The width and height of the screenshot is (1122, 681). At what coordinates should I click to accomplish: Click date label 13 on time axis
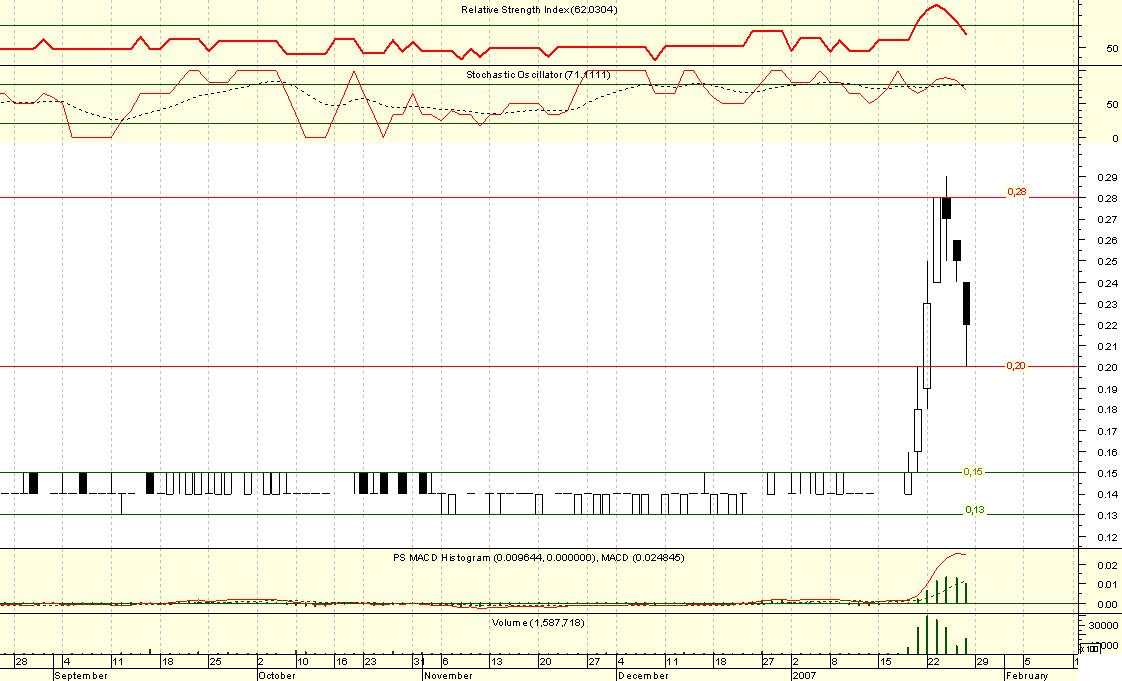497,662
